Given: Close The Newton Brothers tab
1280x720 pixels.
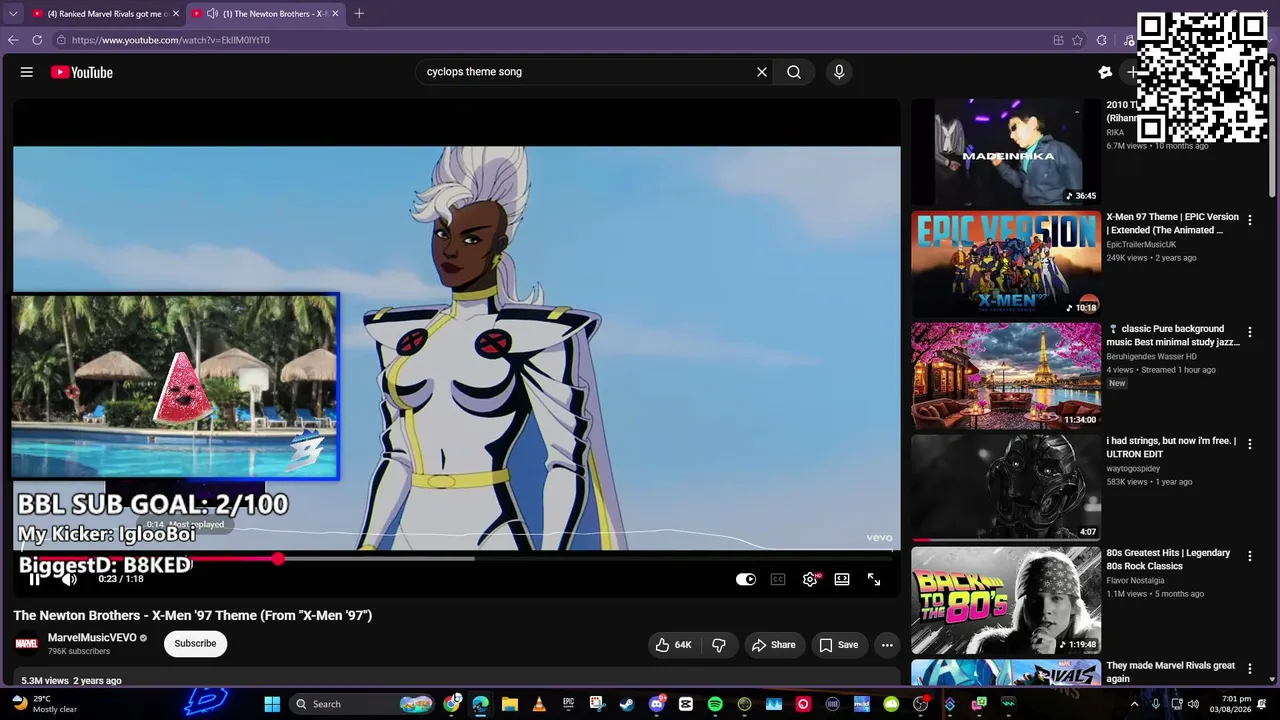Looking at the screenshot, I should click(335, 14).
